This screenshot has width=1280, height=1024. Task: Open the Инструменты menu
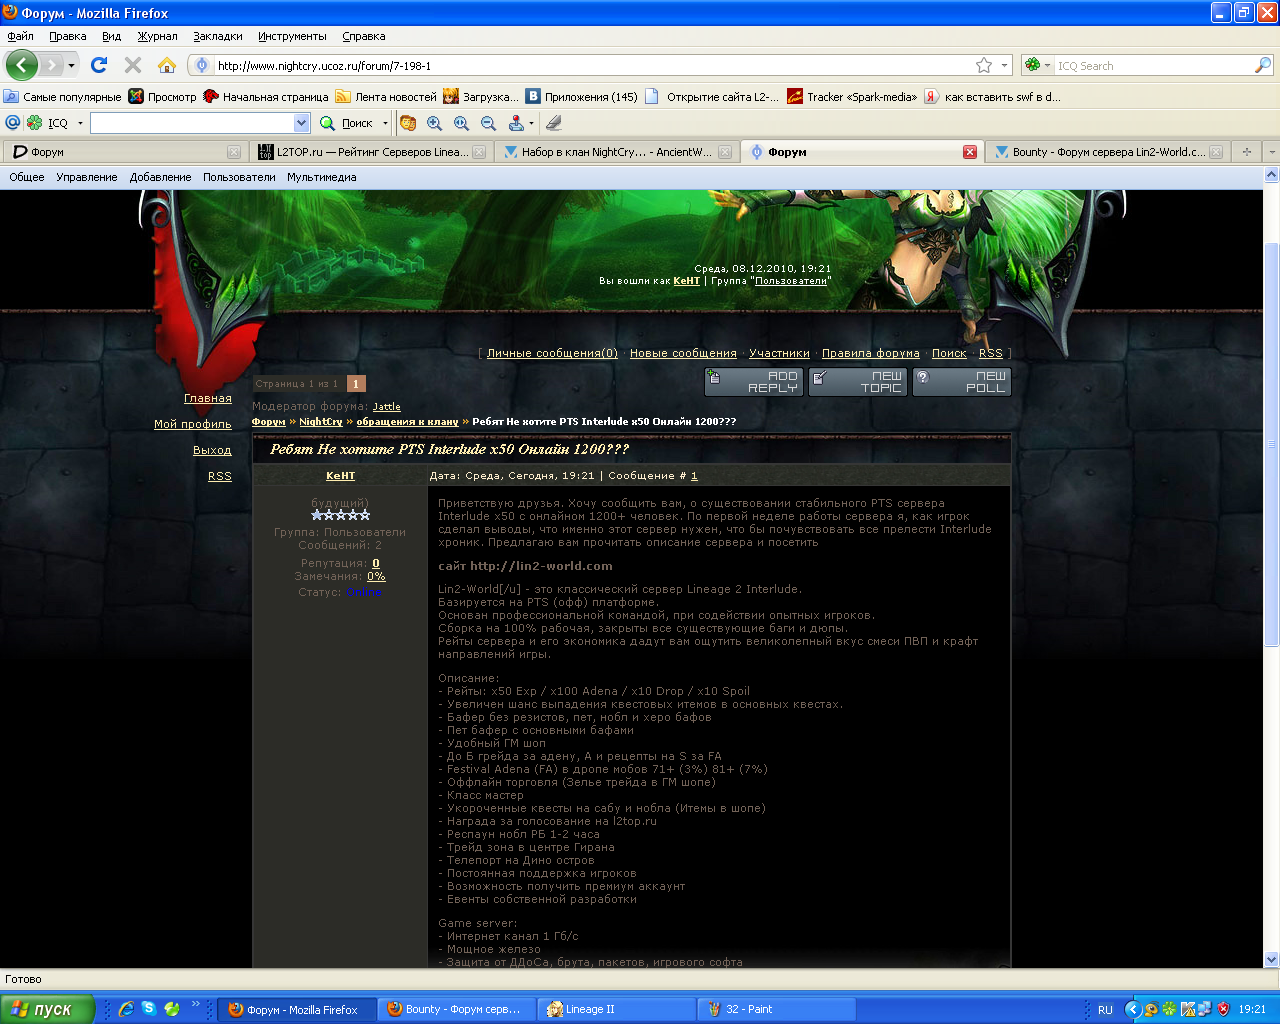point(292,36)
